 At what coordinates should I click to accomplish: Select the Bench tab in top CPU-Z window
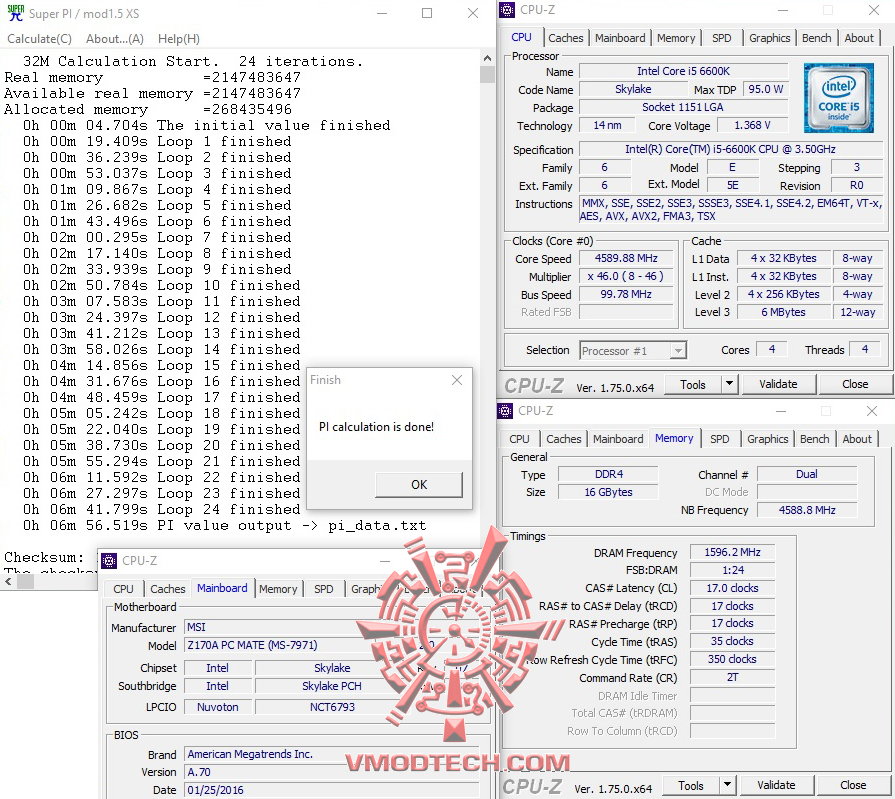[x=816, y=38]
